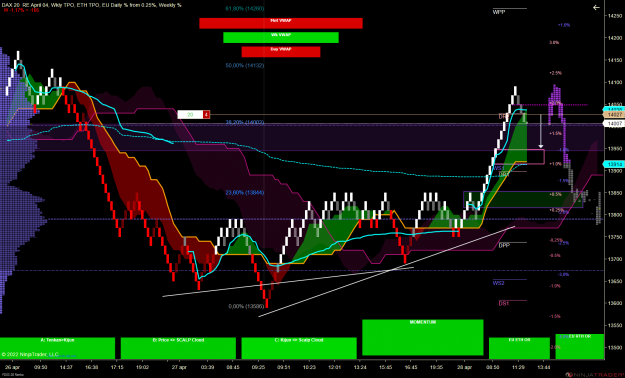The image size is (625, 378).
Task: Click the WS2 pivot label
Action: click(499, 283)
